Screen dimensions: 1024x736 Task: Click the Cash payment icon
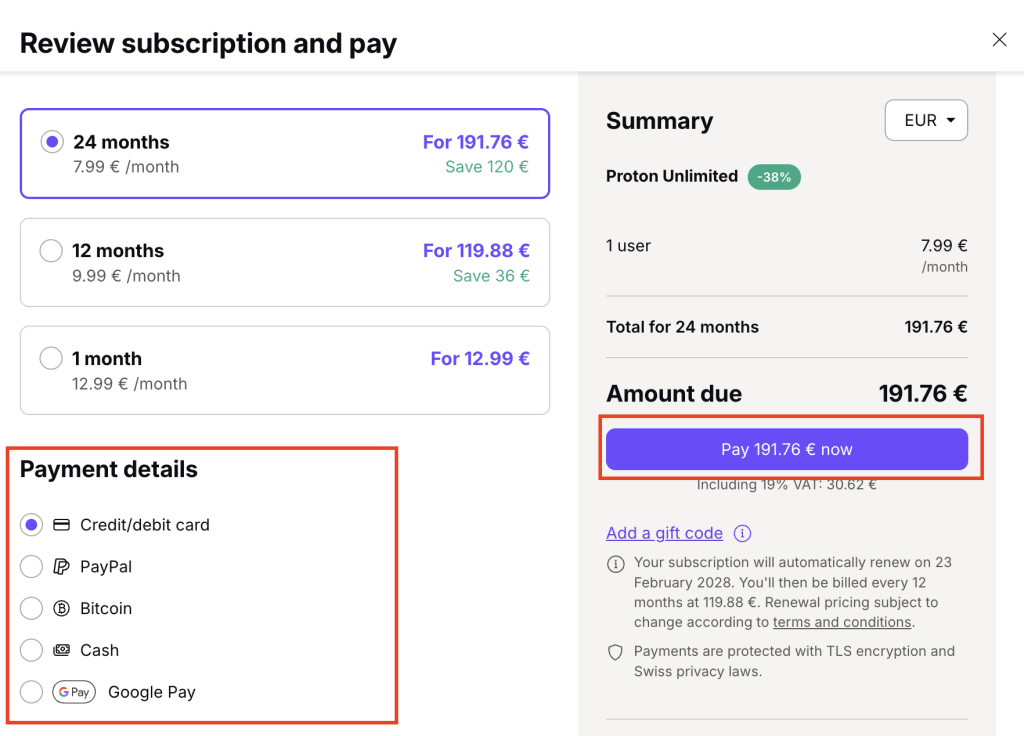pyautogui.click(x=60, y=650)
